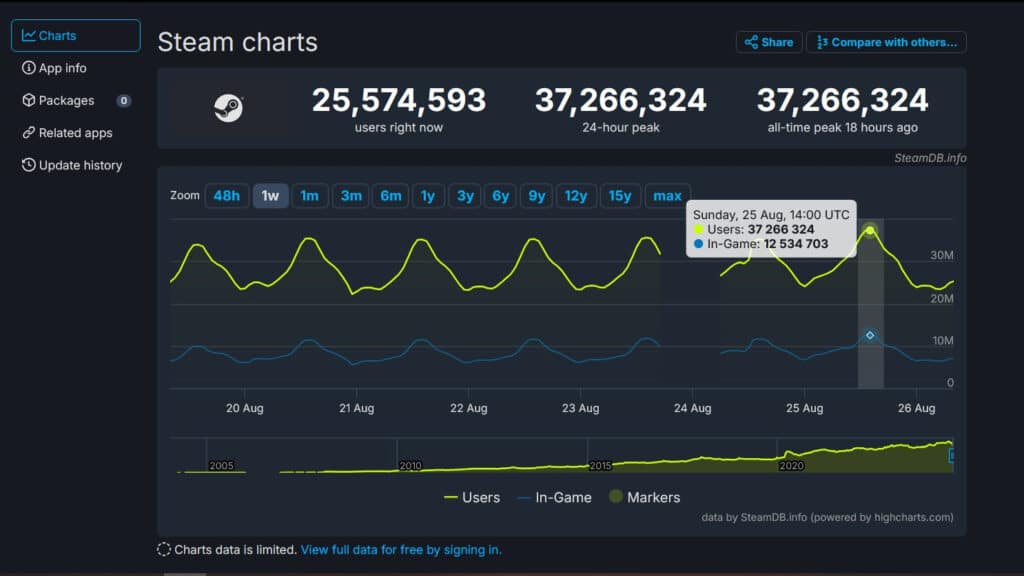Viewport: 1024px width, 576px height.
Task: Click the 20M y-axis label
Action: (942, 298)
